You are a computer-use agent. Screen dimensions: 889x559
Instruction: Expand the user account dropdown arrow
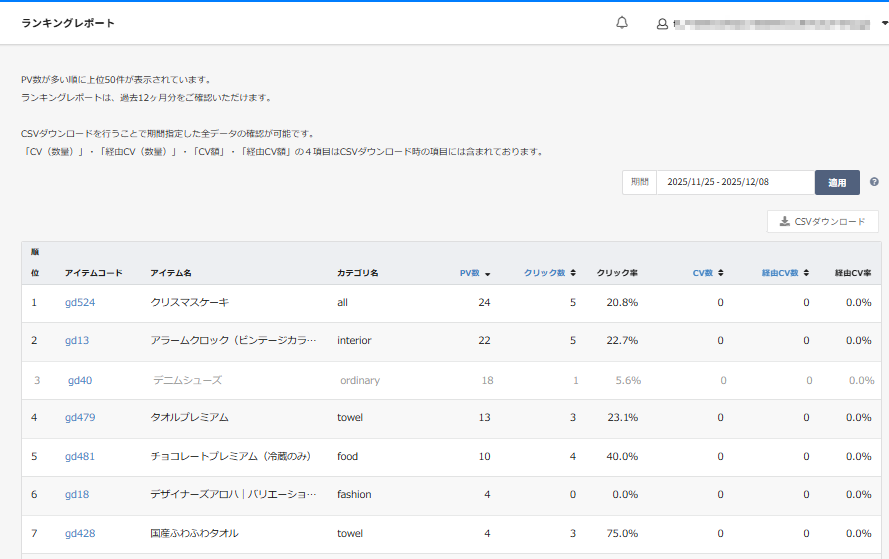click(x=884, y=23)
